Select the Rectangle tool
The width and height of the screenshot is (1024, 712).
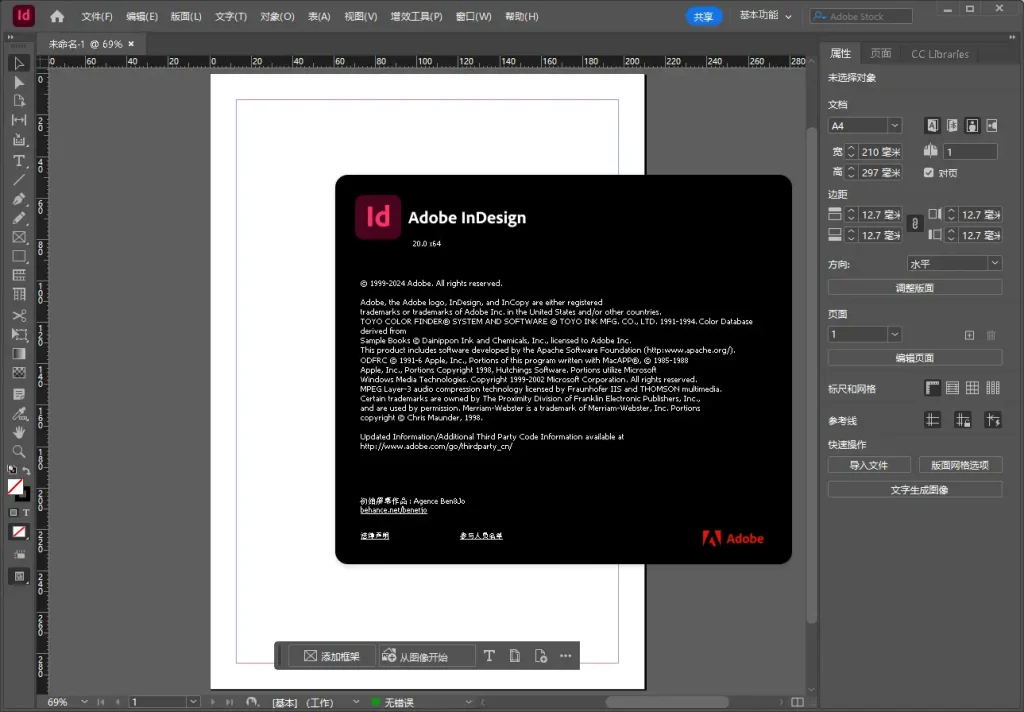[19, 256]
